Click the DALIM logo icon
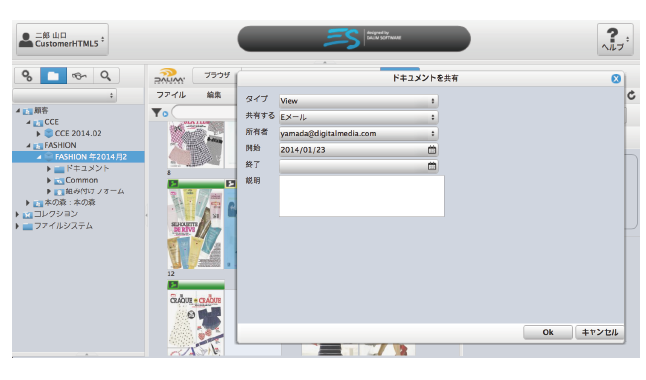This screenshot has width=646, height=380. tap(169, 76)
